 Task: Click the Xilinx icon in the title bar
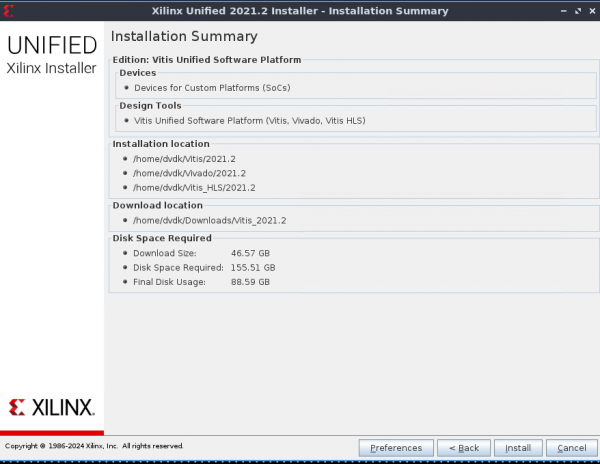point(10,10)
